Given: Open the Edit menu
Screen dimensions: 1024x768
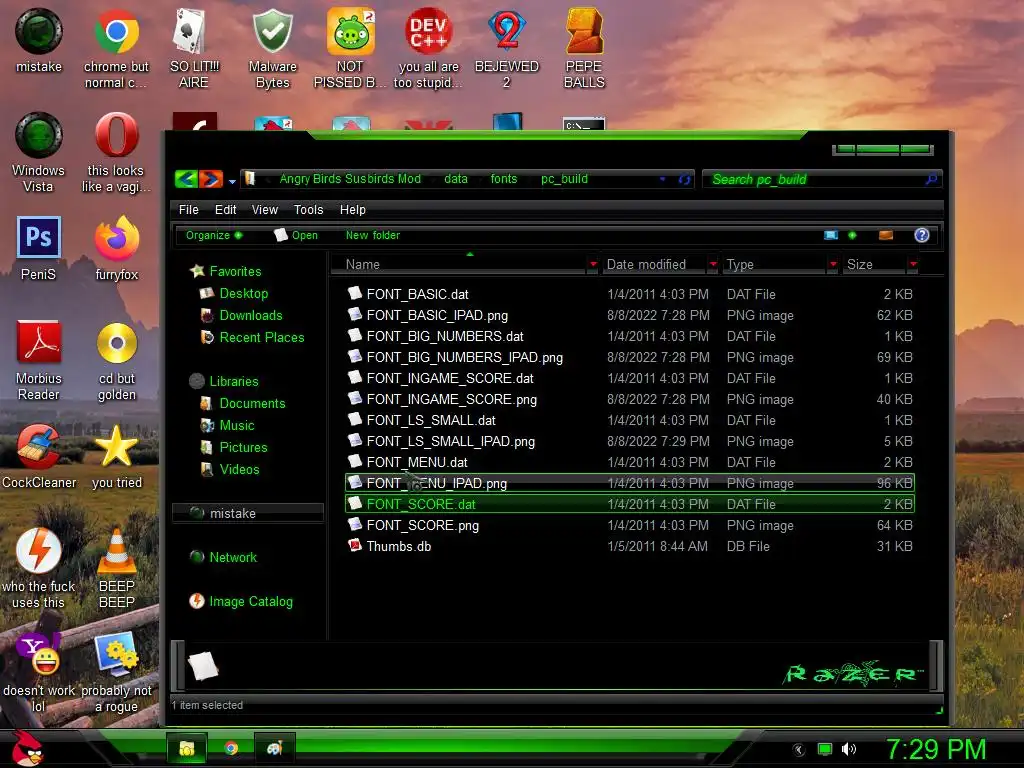Looking at the screenshot, I should 225,210.
